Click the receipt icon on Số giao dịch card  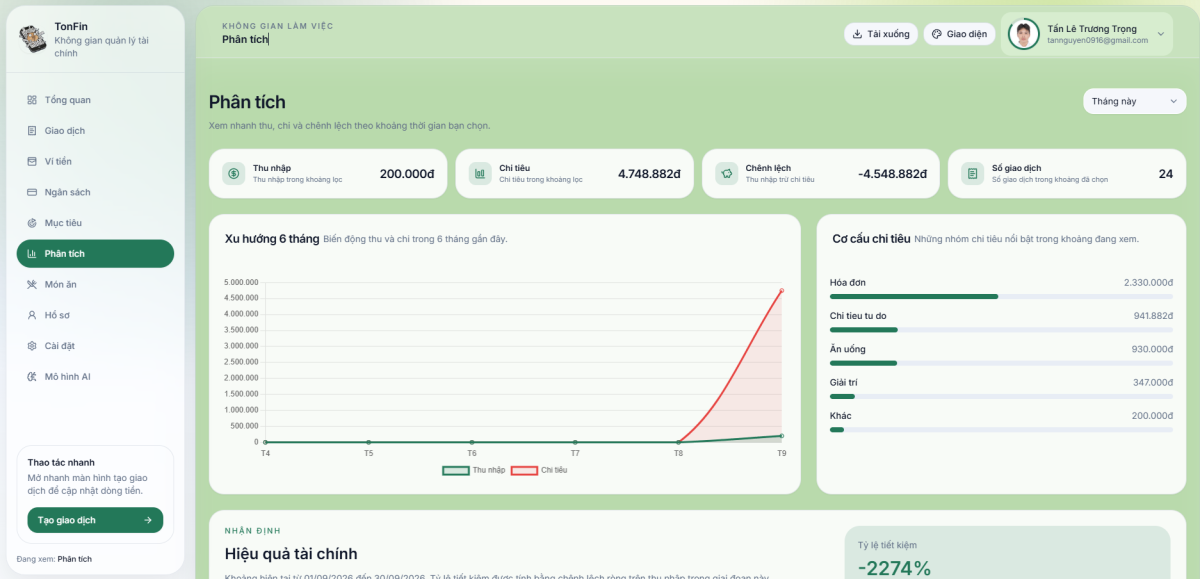point(972,174)
